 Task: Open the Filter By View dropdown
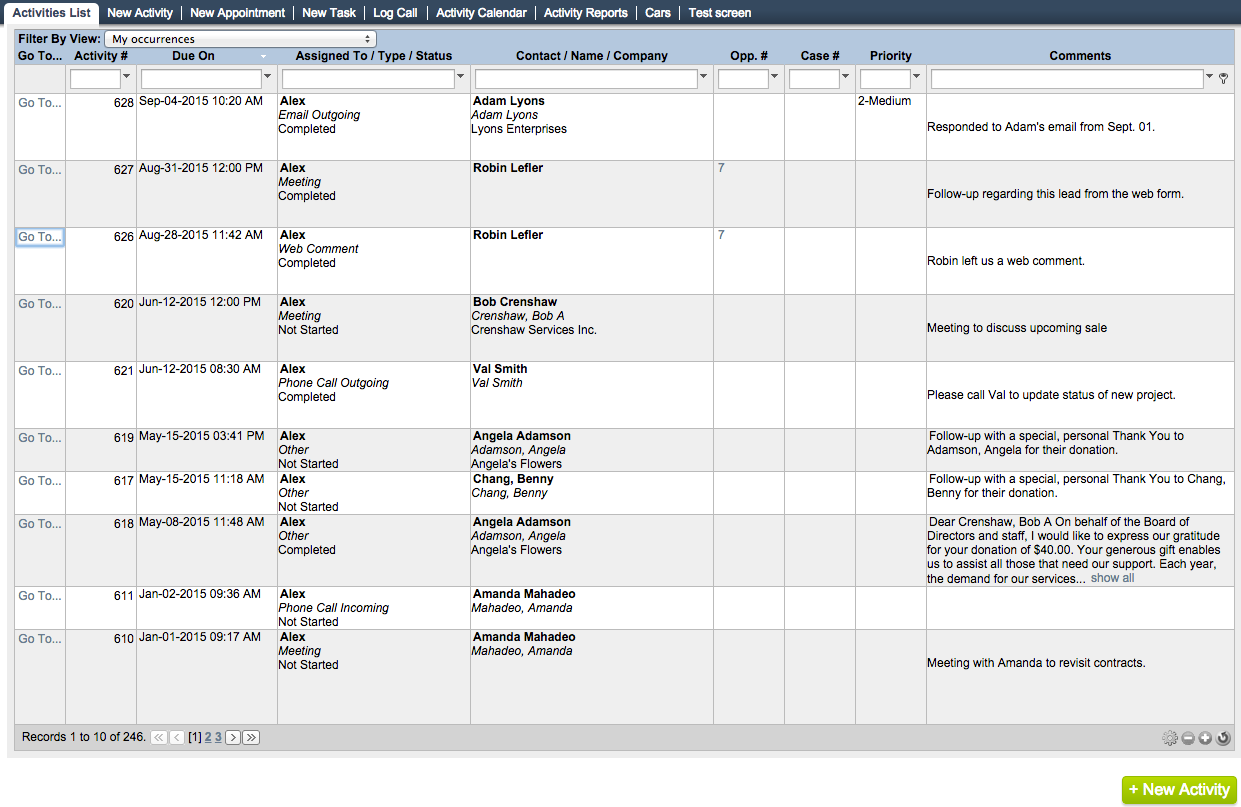click(x=240, y=39)
